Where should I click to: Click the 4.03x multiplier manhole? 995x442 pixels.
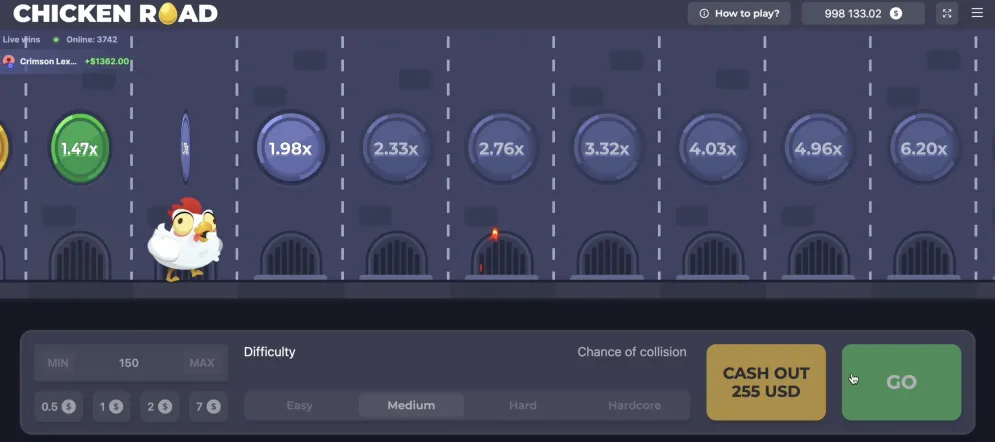(x=713, y=149)
